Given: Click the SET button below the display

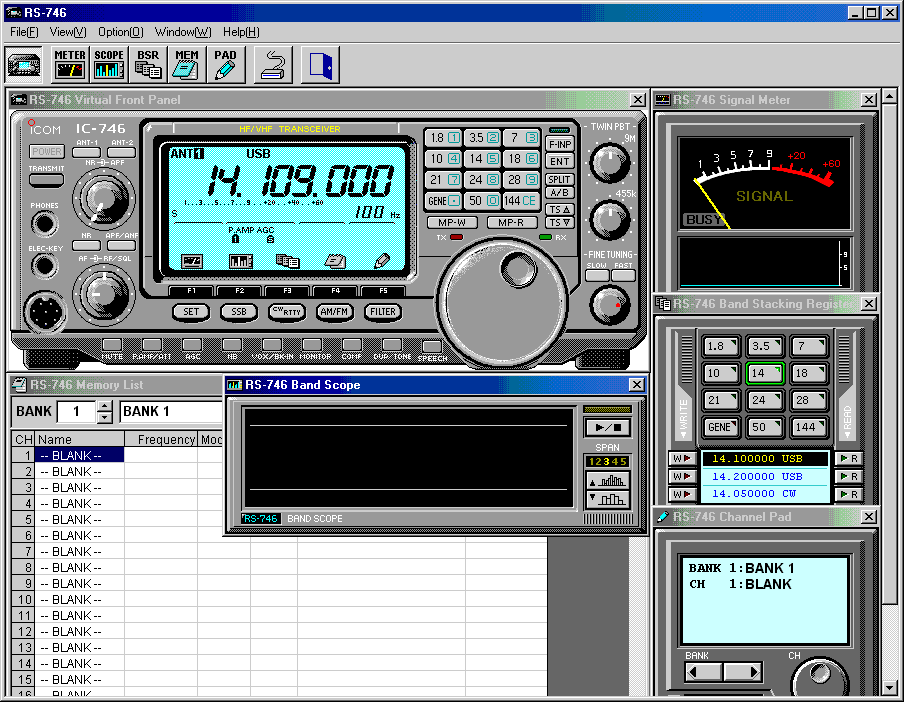Looking at the screenshot, I should 191,312.
